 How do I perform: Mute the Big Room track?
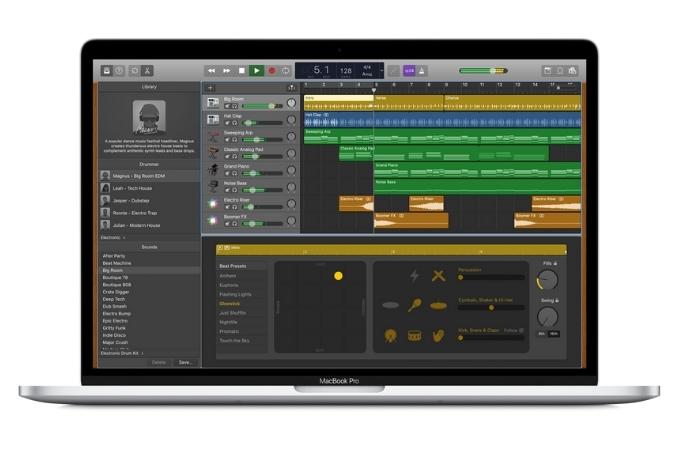227,106
